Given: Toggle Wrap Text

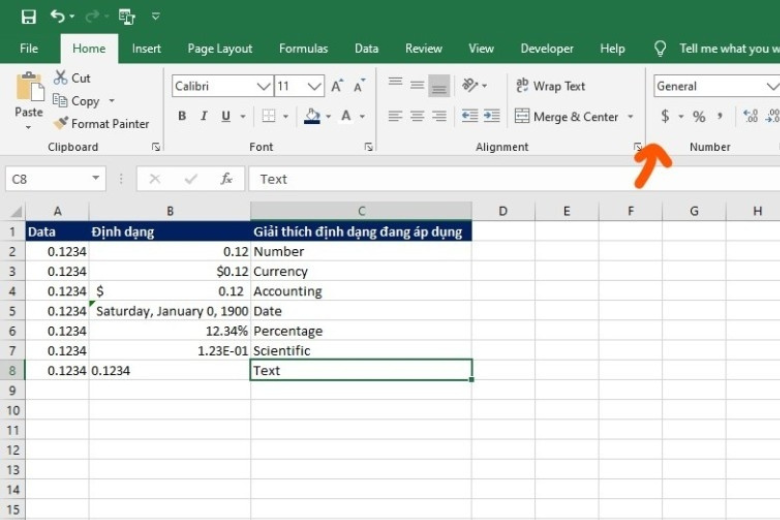Looking at the screenshot, I should [550, 86].
